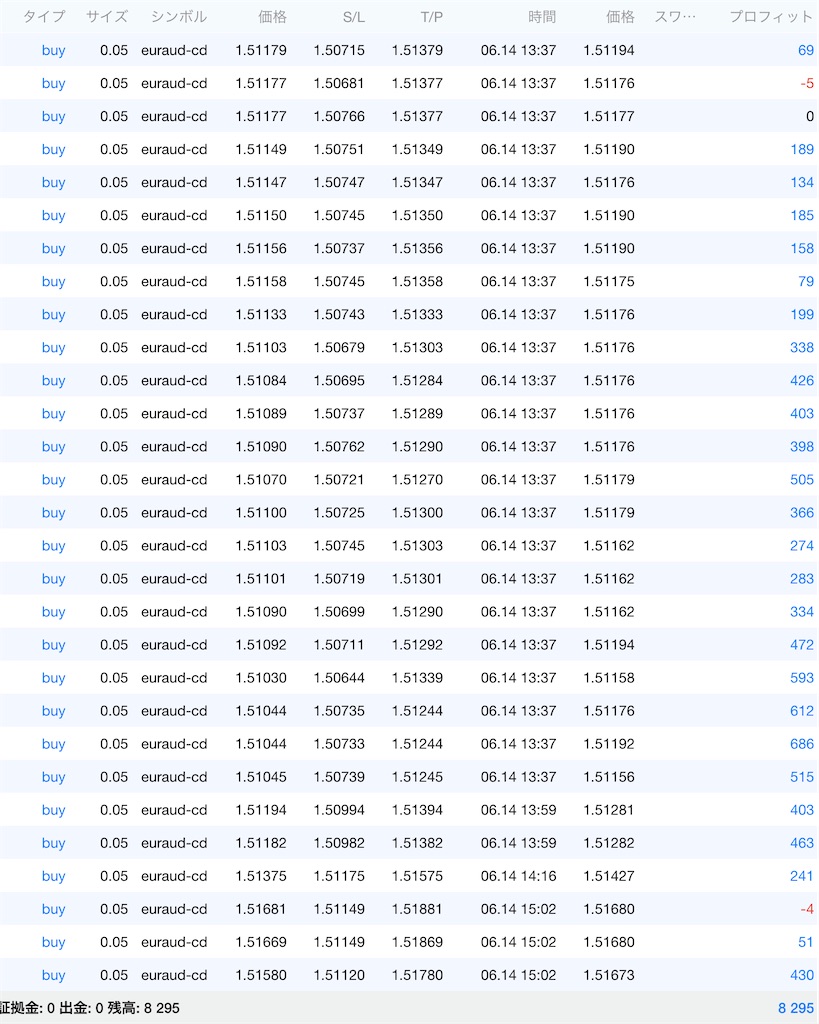The width and height of the screenshot is (819, 1024).
Task: Click the balance summary 証拠金 出金 残高 text
Action: [x=89, y=1008]
